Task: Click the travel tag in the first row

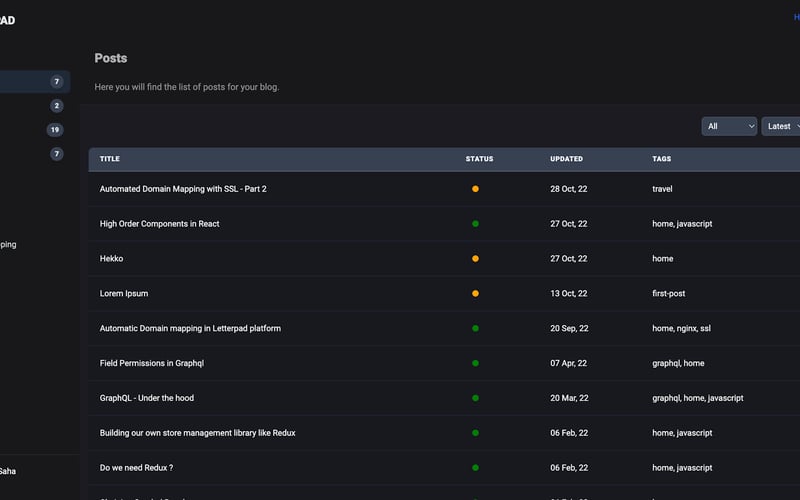Action: tap(662, 189)
